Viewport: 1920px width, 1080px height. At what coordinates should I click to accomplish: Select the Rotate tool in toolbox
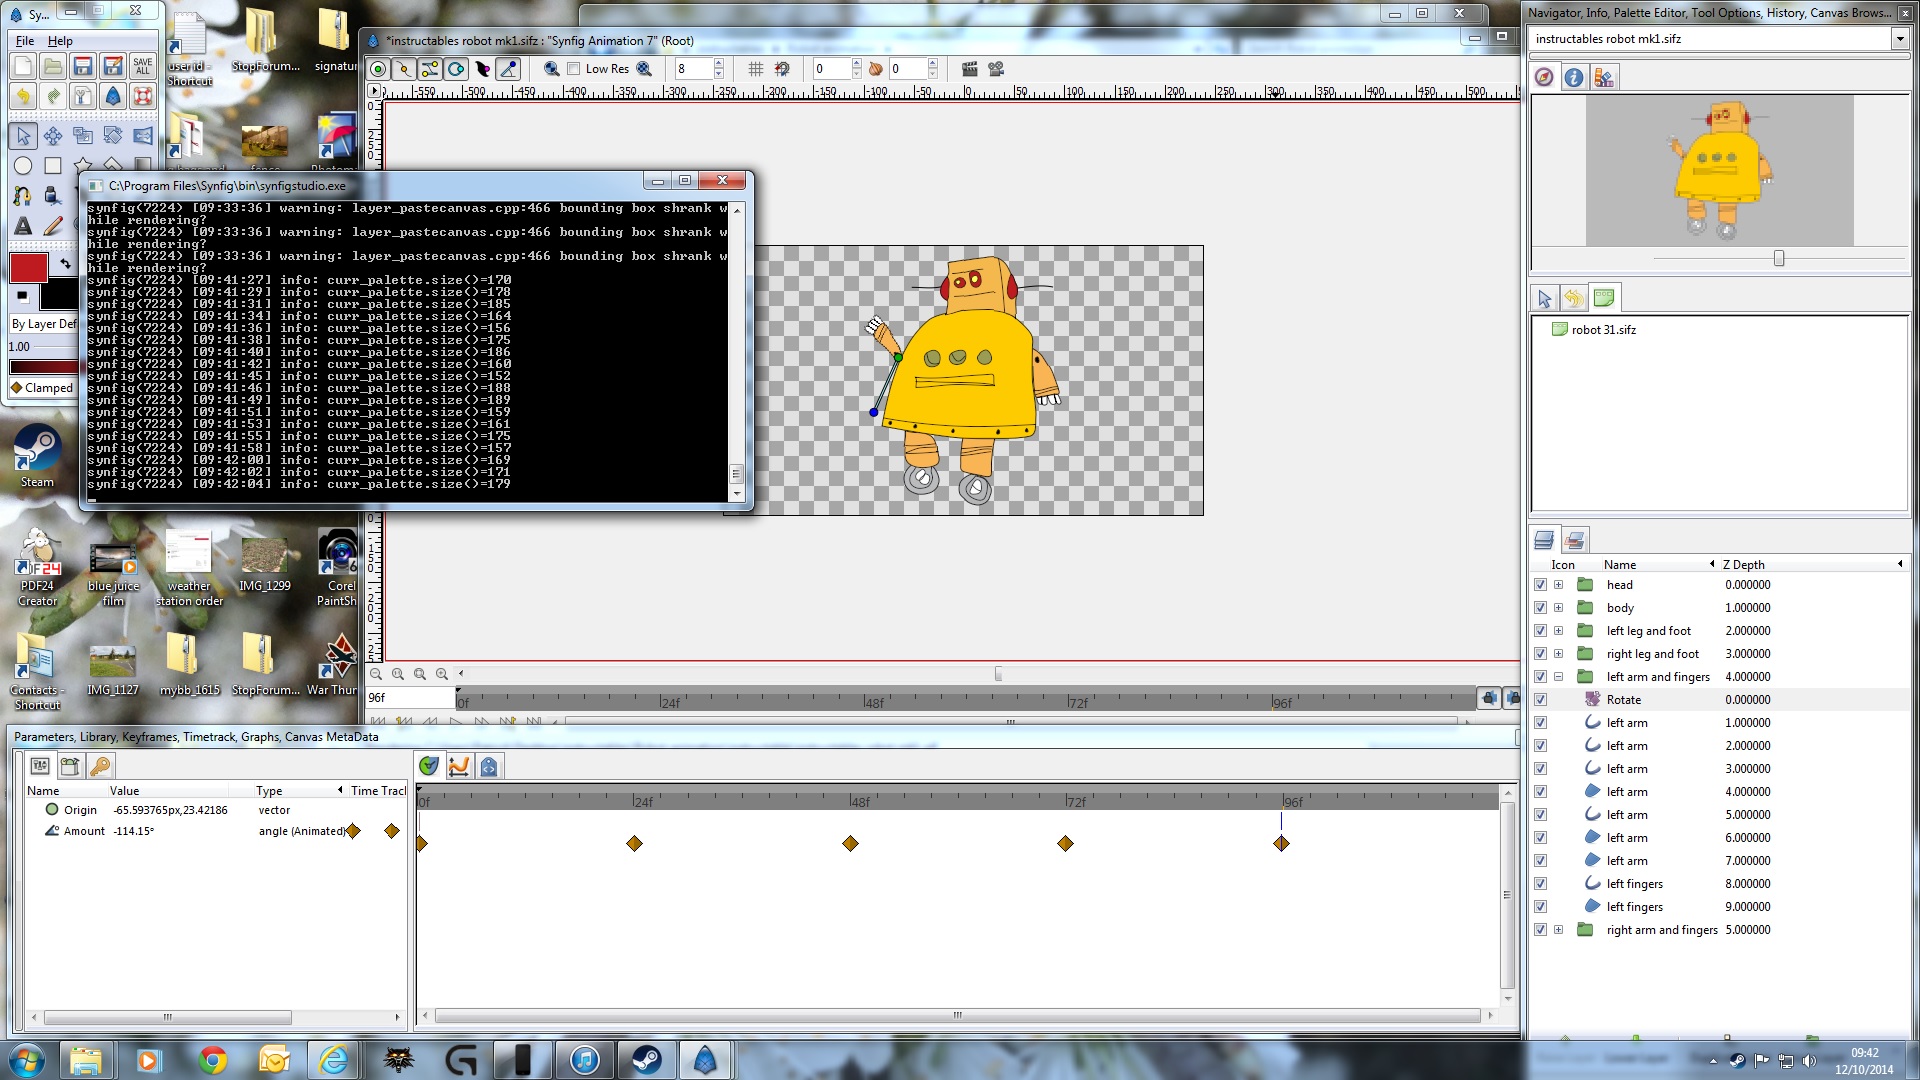click(113, 135)
